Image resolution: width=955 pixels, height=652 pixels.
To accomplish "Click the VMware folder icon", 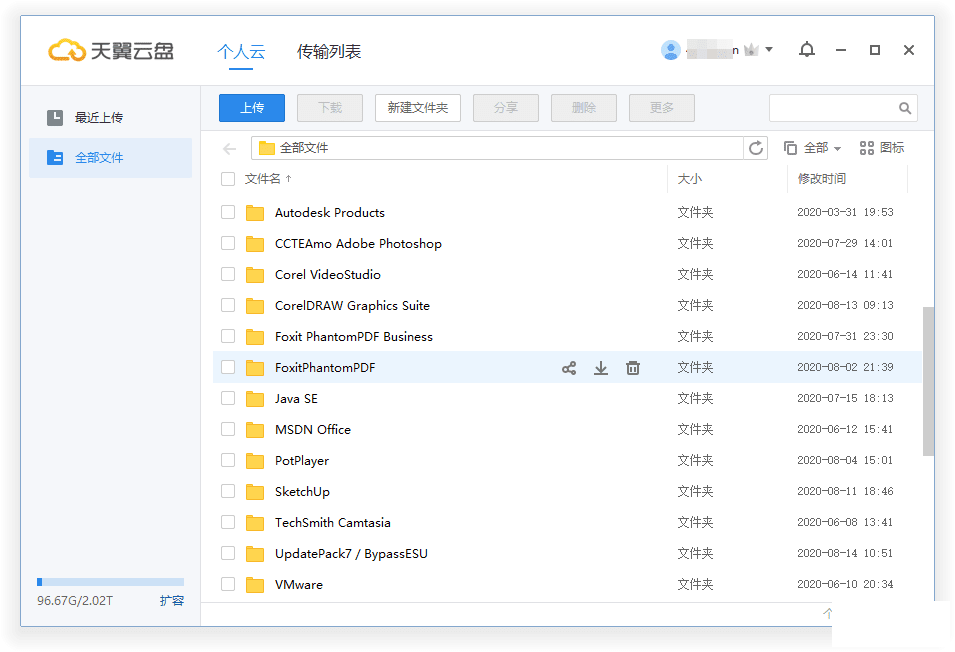I will pyautogui.click(x=255, y=585).
